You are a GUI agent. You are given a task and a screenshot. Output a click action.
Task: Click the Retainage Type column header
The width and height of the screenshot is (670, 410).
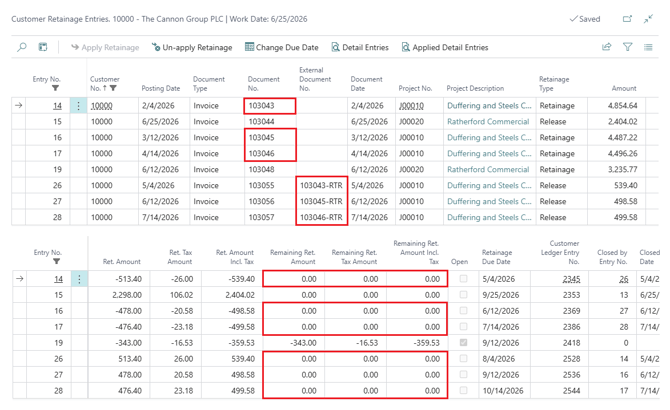coord(554,84)
